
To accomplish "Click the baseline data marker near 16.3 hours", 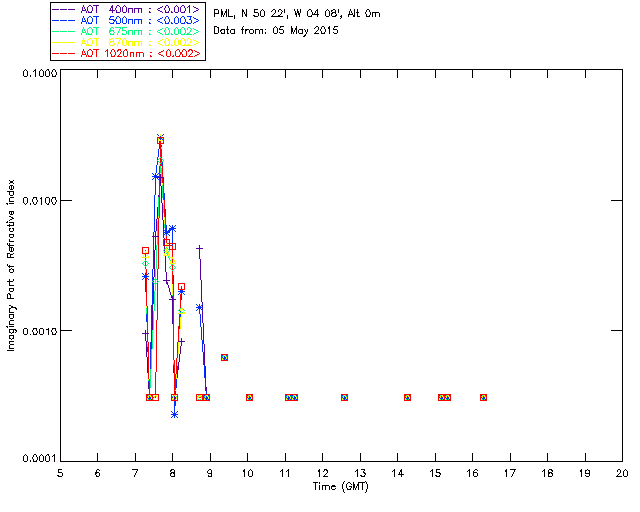I will (483, 398).
